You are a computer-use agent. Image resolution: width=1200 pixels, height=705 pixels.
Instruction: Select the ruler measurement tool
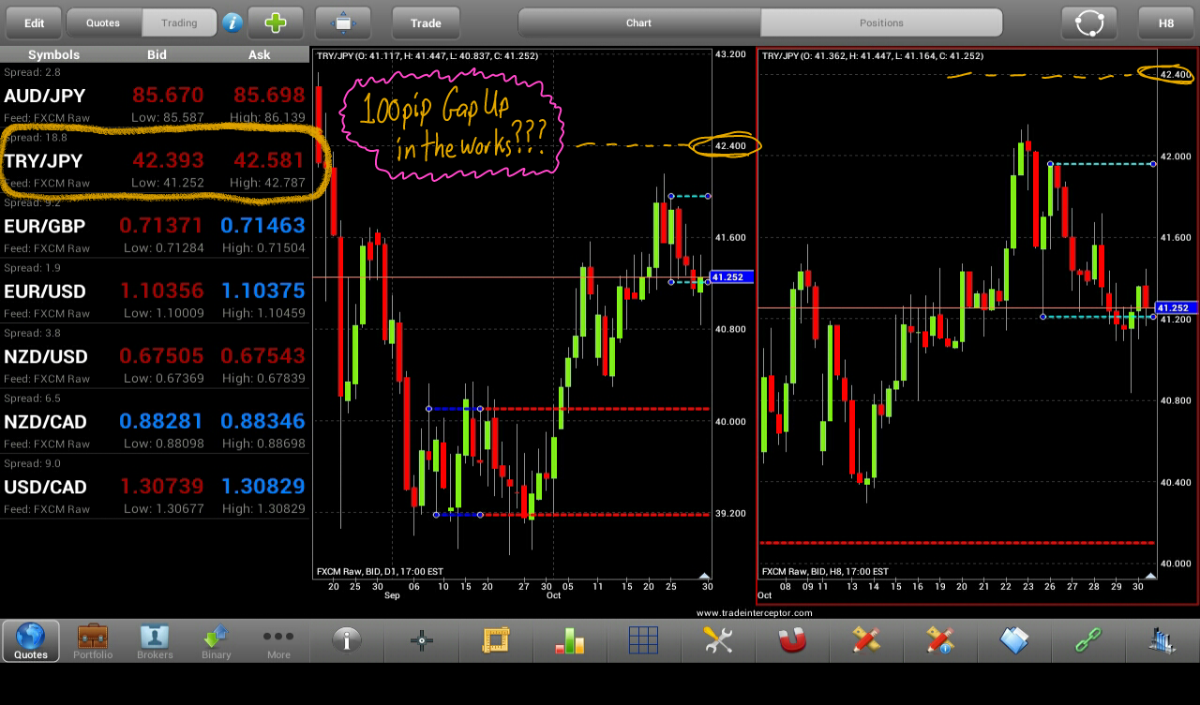pyautogui.click(x=496, y=640)
